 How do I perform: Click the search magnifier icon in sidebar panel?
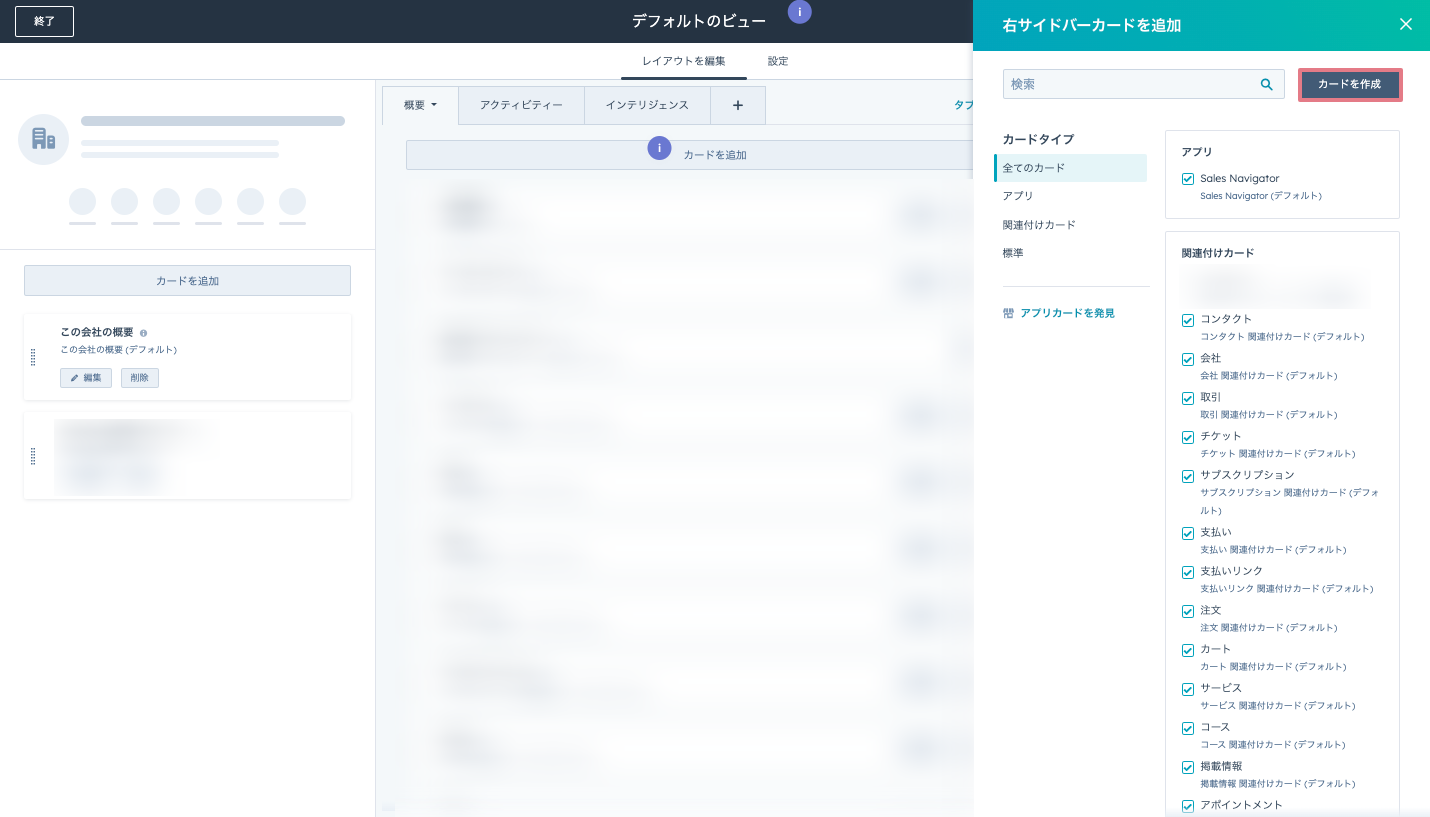[x=1266, y=84]
